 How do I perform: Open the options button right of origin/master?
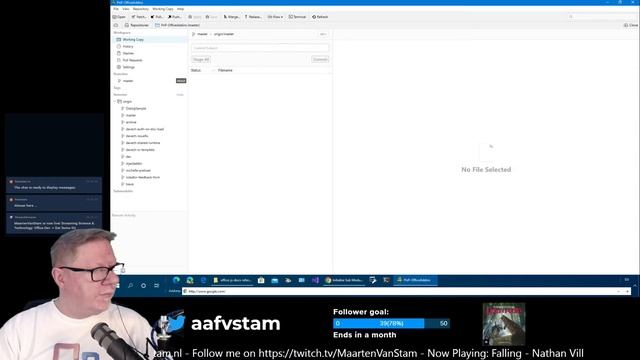(x=323, y=34)
